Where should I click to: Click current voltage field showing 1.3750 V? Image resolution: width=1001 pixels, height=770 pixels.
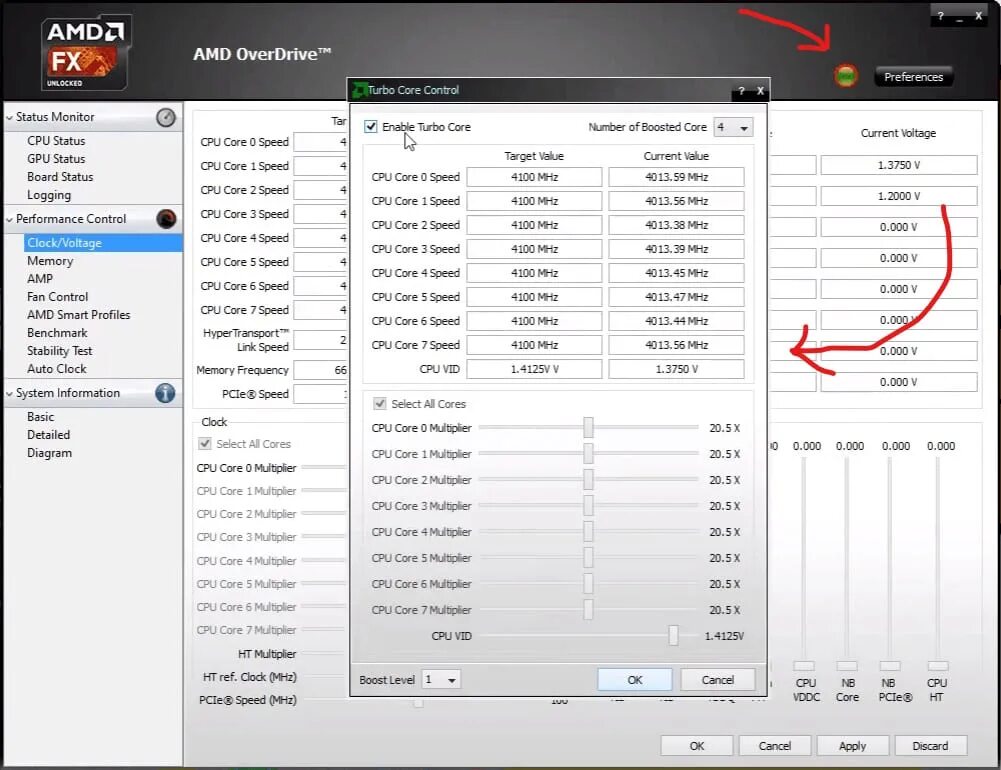(x=899, y=165)
